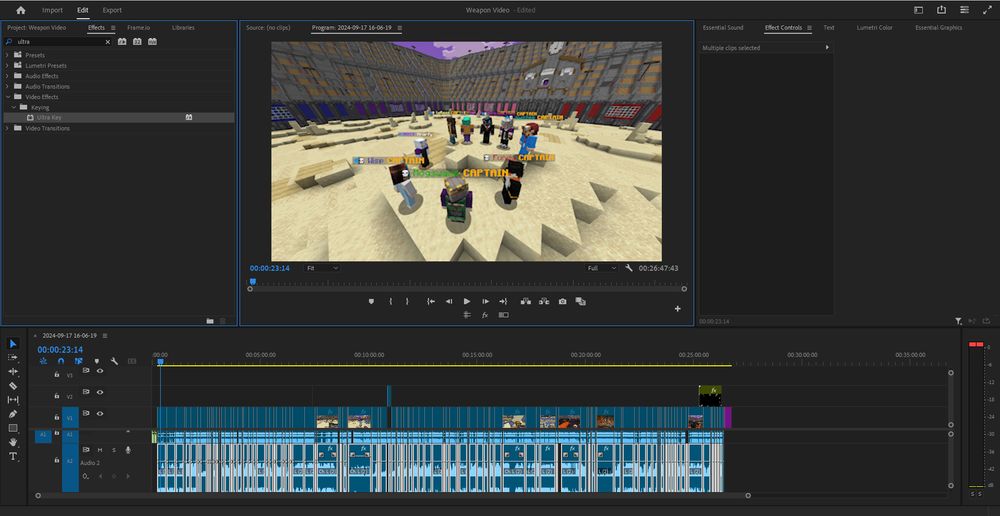Toggle V1 track output eye
Viewport: 1000px width, 516px height.
pos(100,413)
